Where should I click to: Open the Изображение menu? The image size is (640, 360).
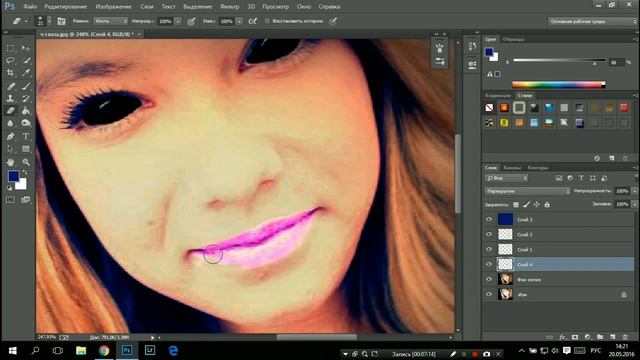[113, 7]
